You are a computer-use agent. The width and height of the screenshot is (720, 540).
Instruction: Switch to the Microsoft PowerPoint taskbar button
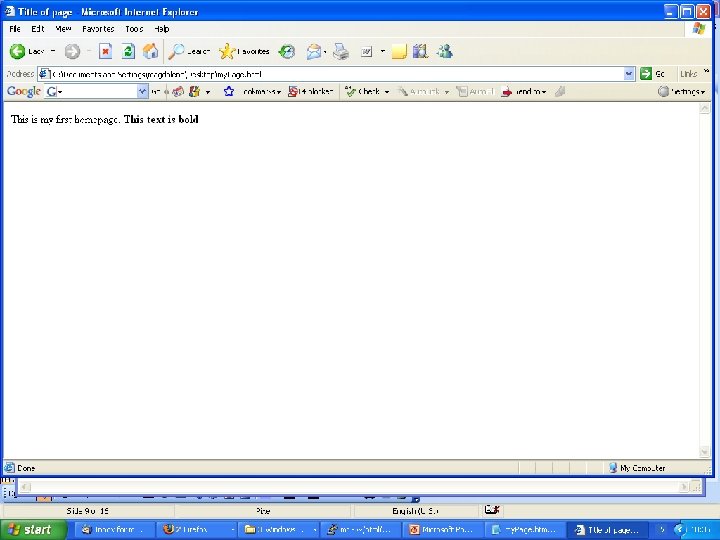(441, 530)
